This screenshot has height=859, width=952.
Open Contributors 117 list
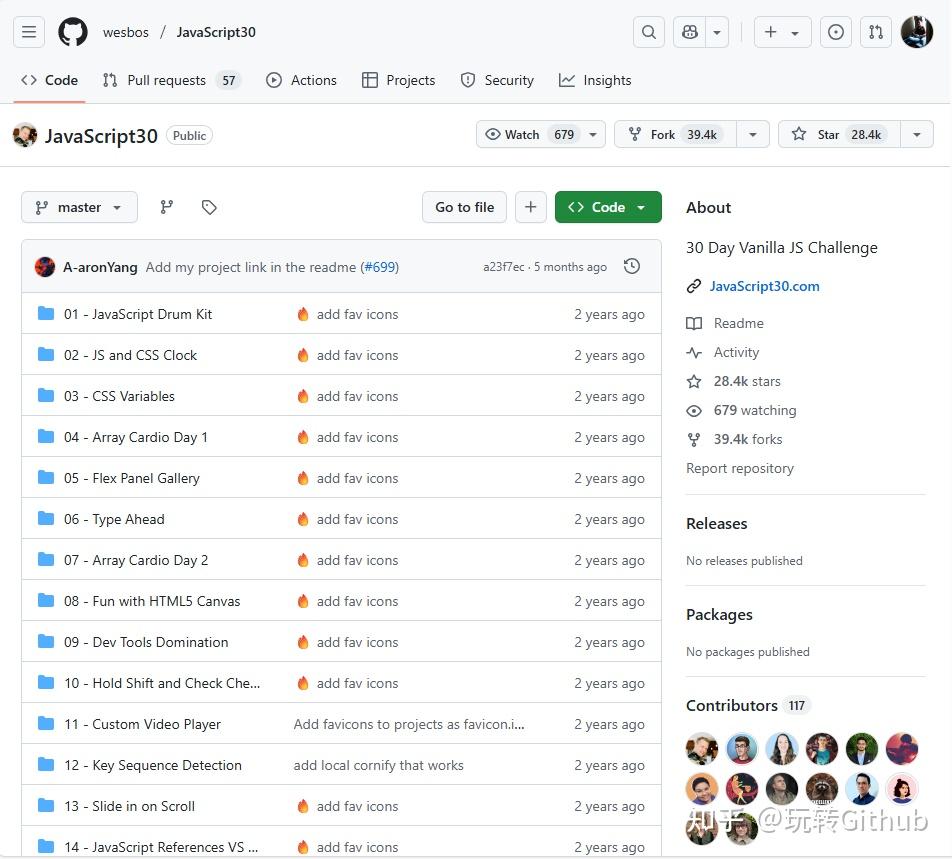747,705
